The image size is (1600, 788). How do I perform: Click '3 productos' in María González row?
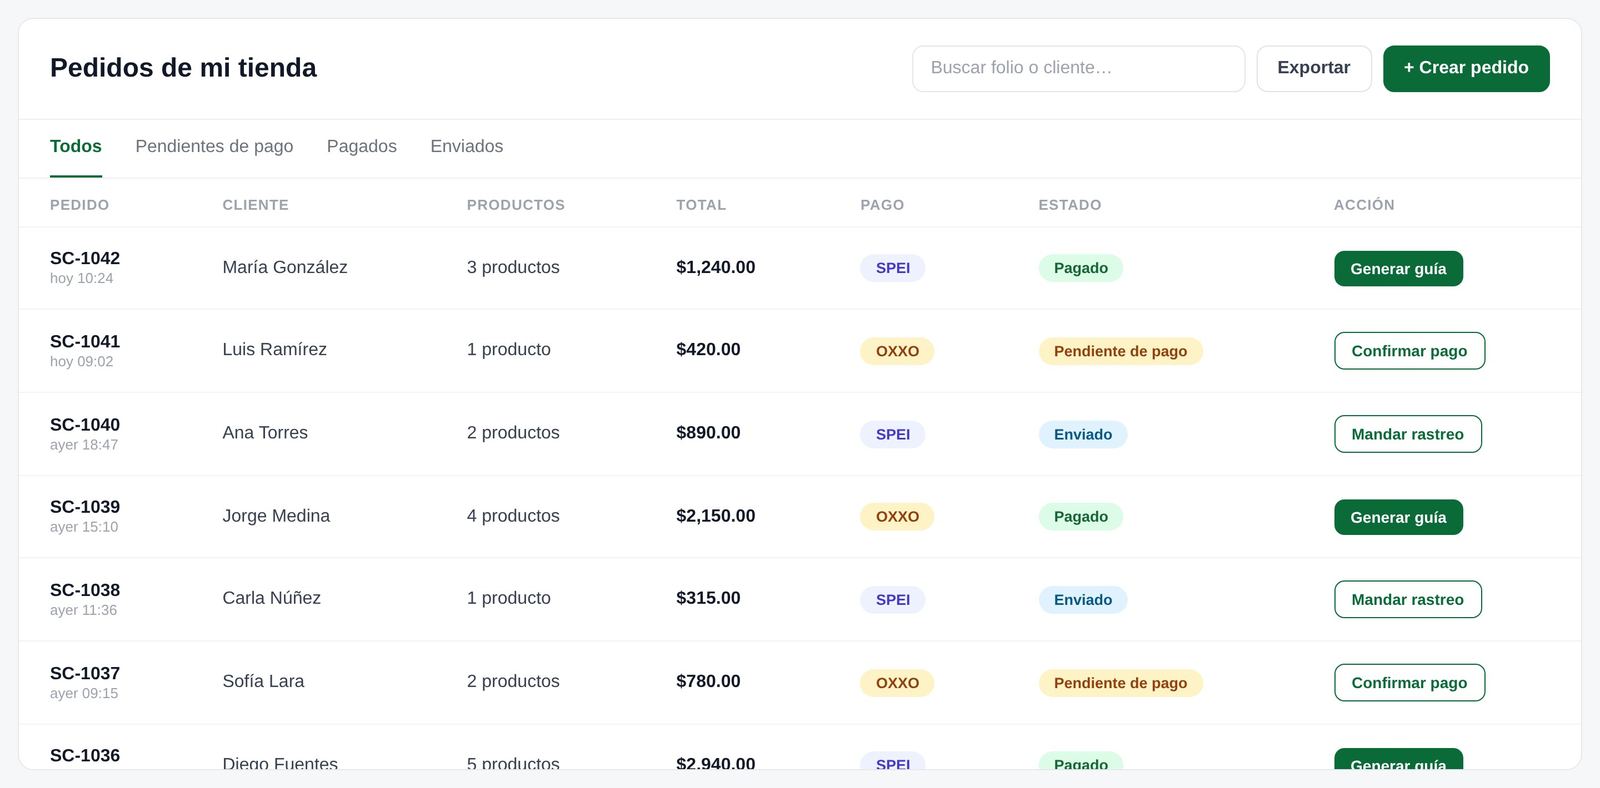point(513,267)
